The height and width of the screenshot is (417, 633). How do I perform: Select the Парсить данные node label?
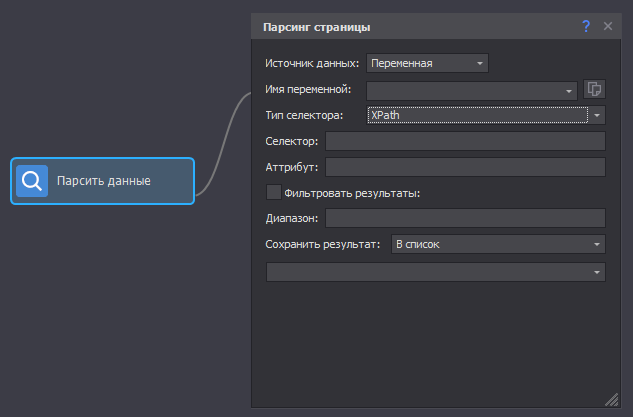coord(104,181)
